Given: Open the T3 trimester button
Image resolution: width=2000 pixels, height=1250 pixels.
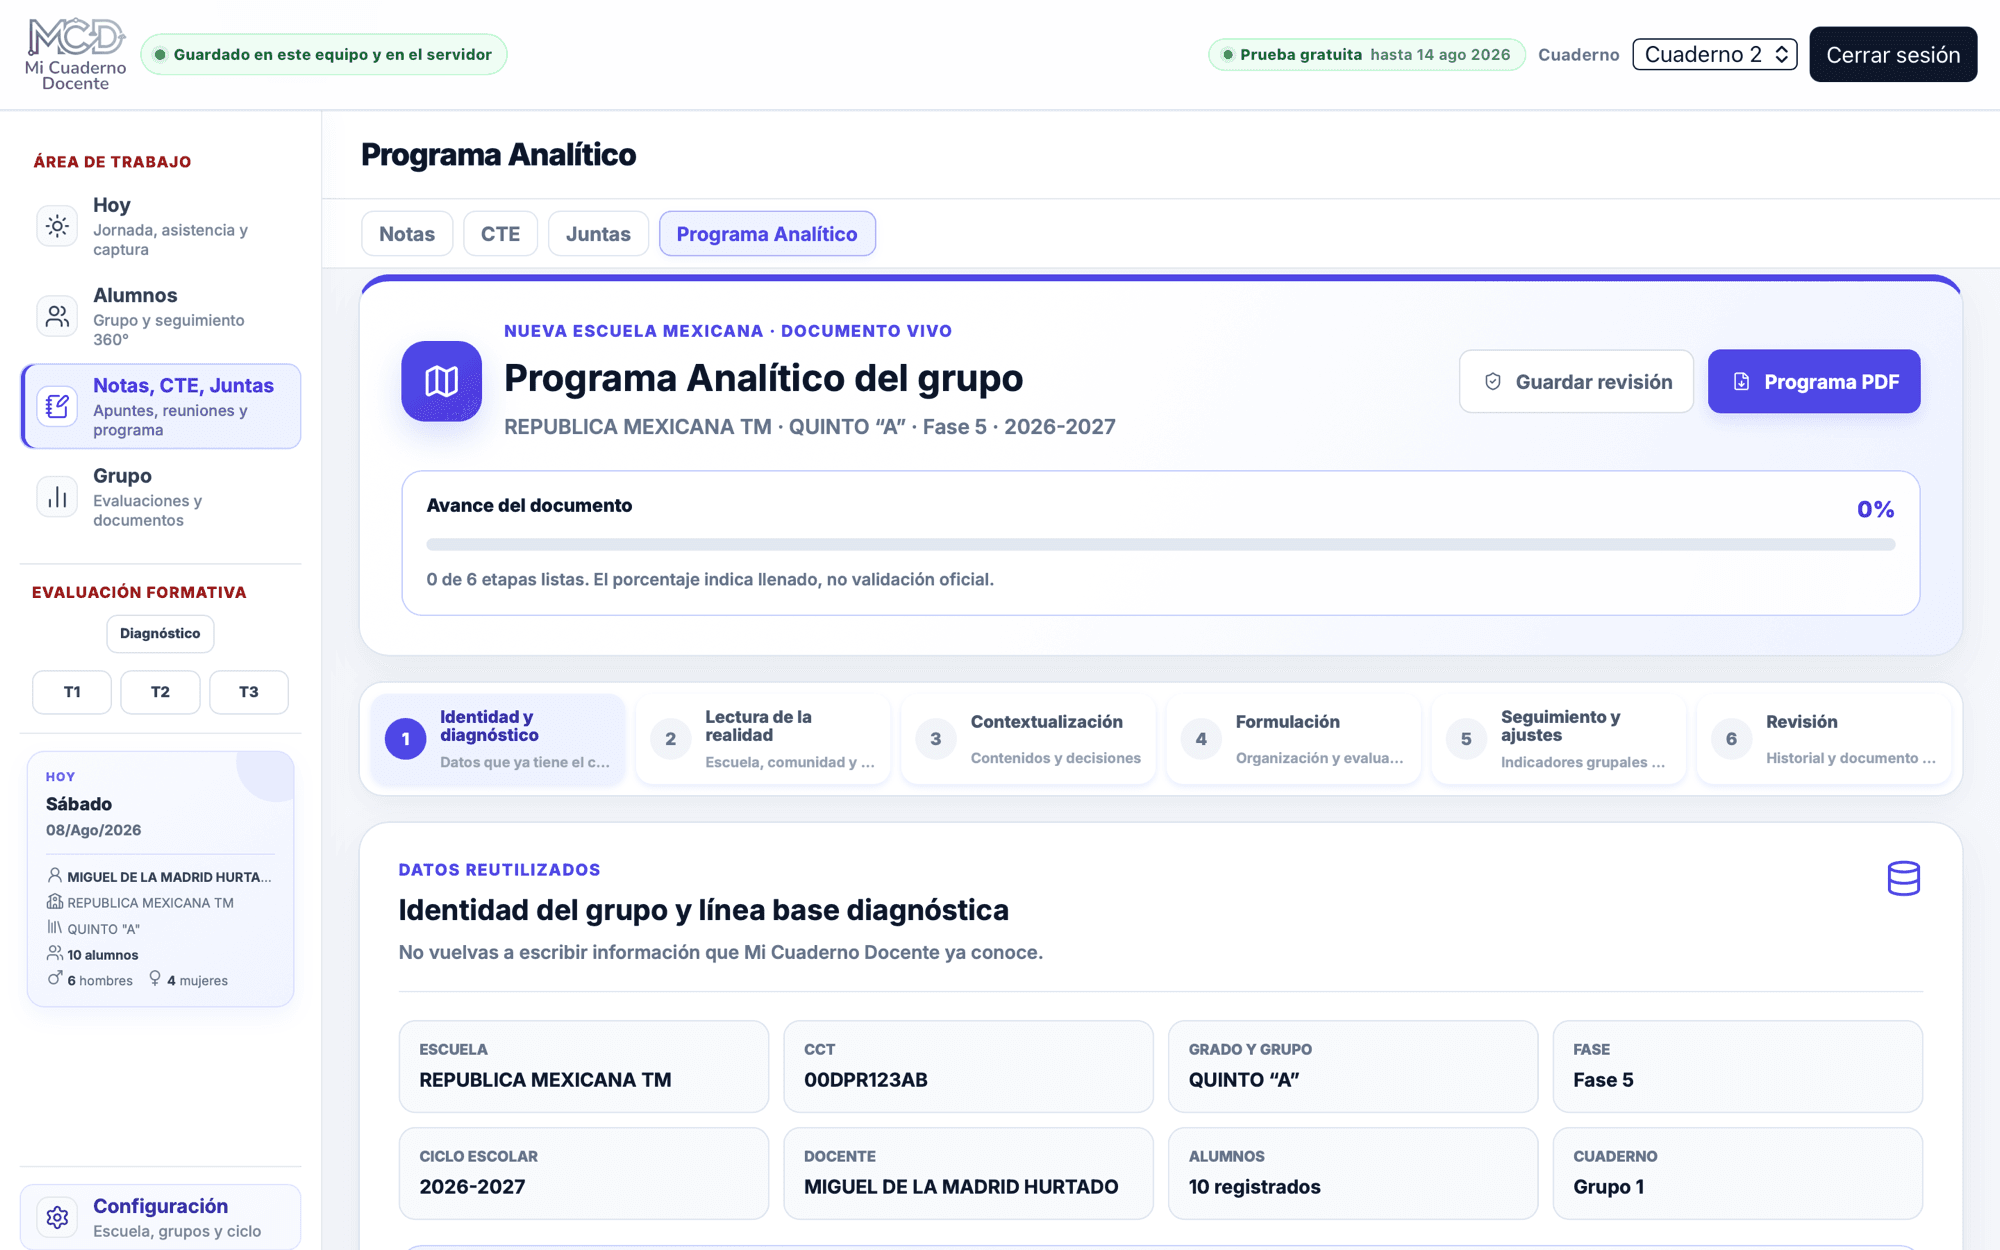Looking at the screenshot, I should coord(249,692).
